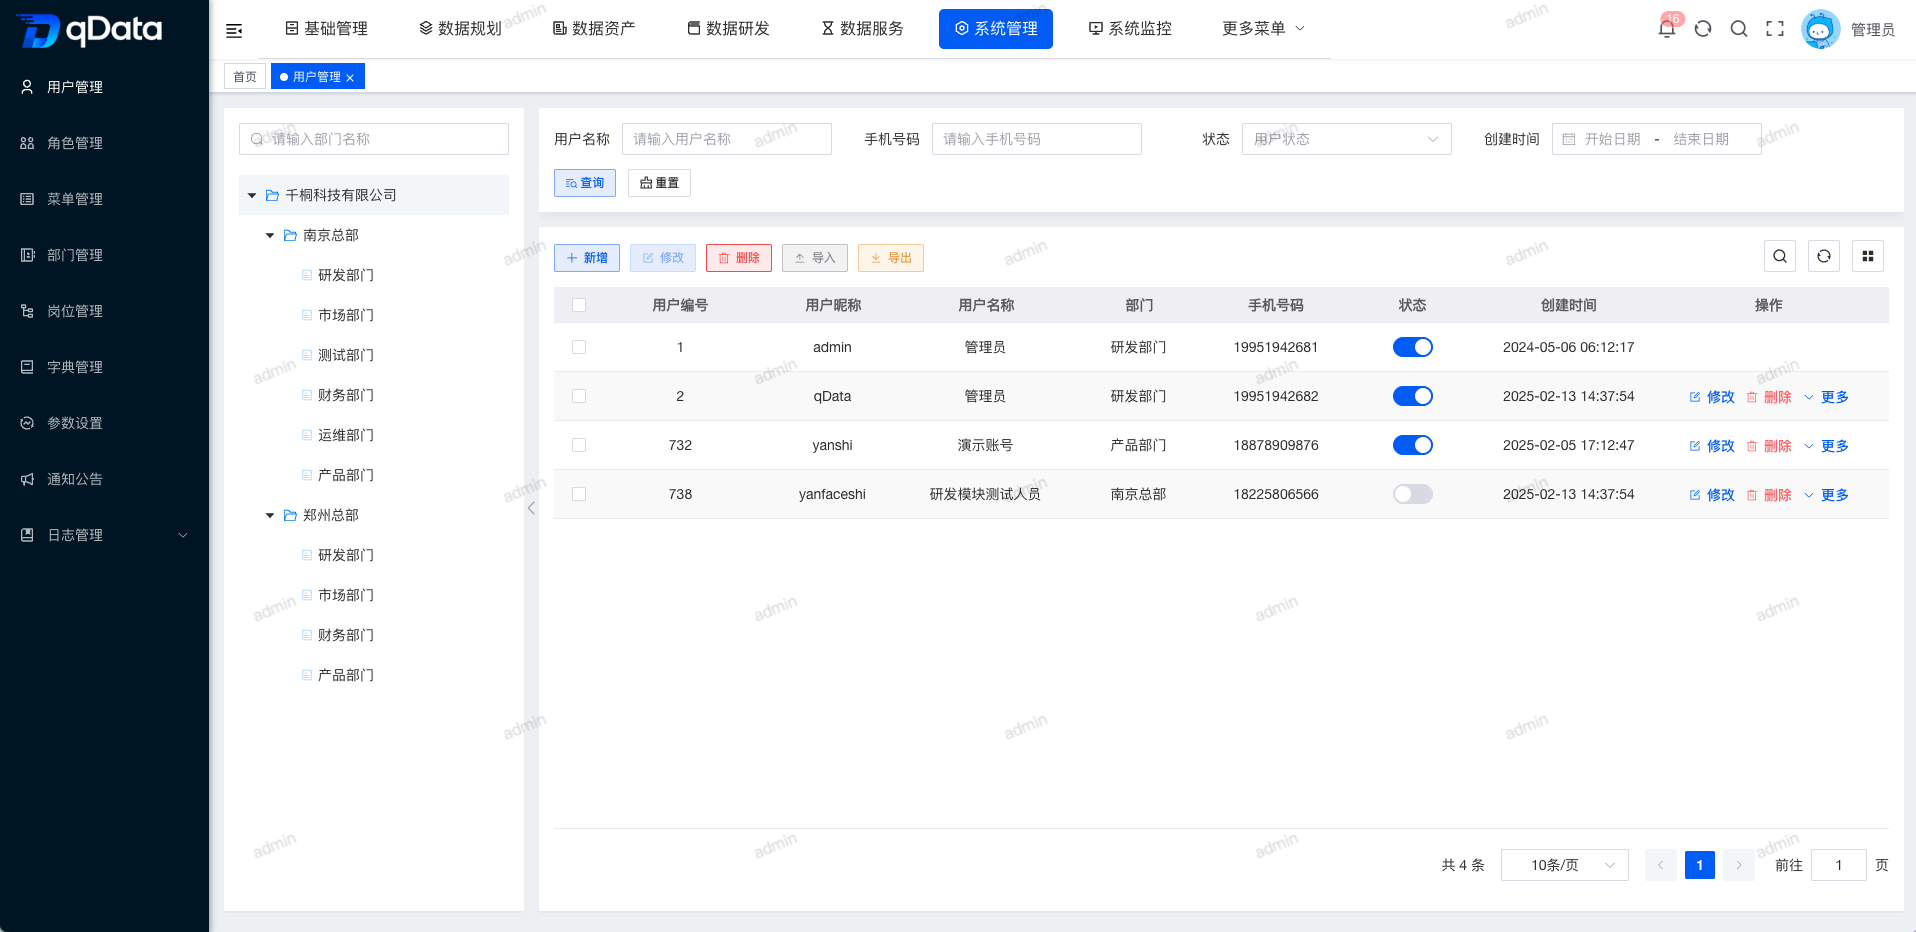Image resolution: width=1916 pixels, height=932 pixels.
Task: Open 角色管理 in the sidebar
Action: (x=104, y=143)
